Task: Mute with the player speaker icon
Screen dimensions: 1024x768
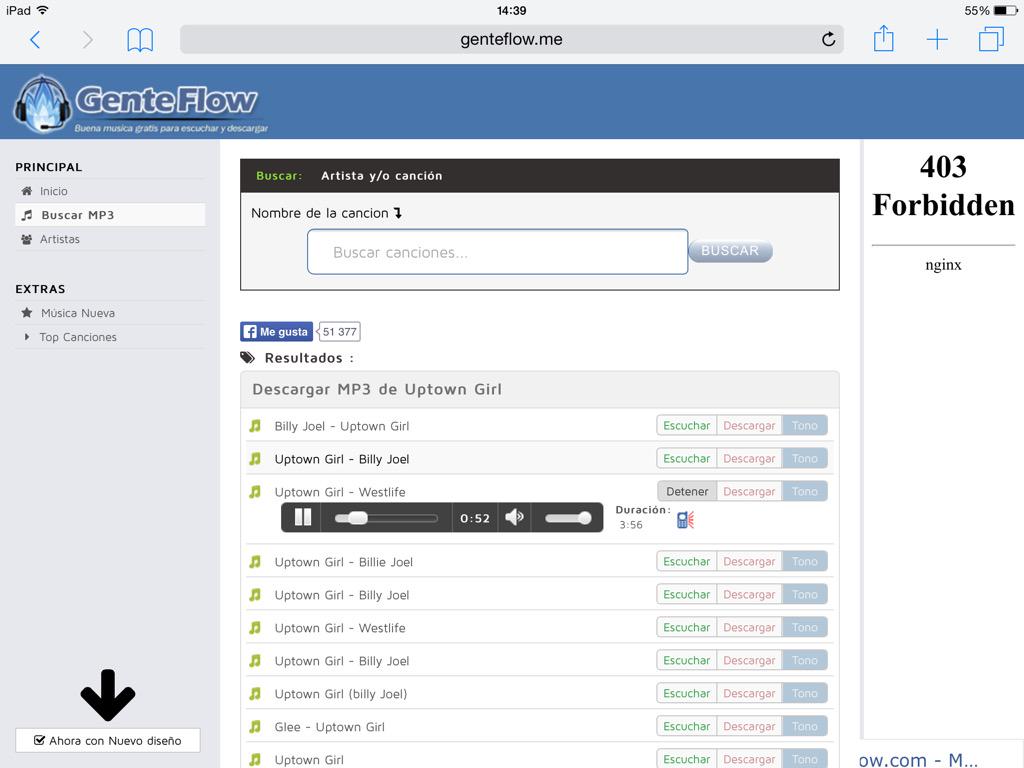Action: (x=514, y=517)
